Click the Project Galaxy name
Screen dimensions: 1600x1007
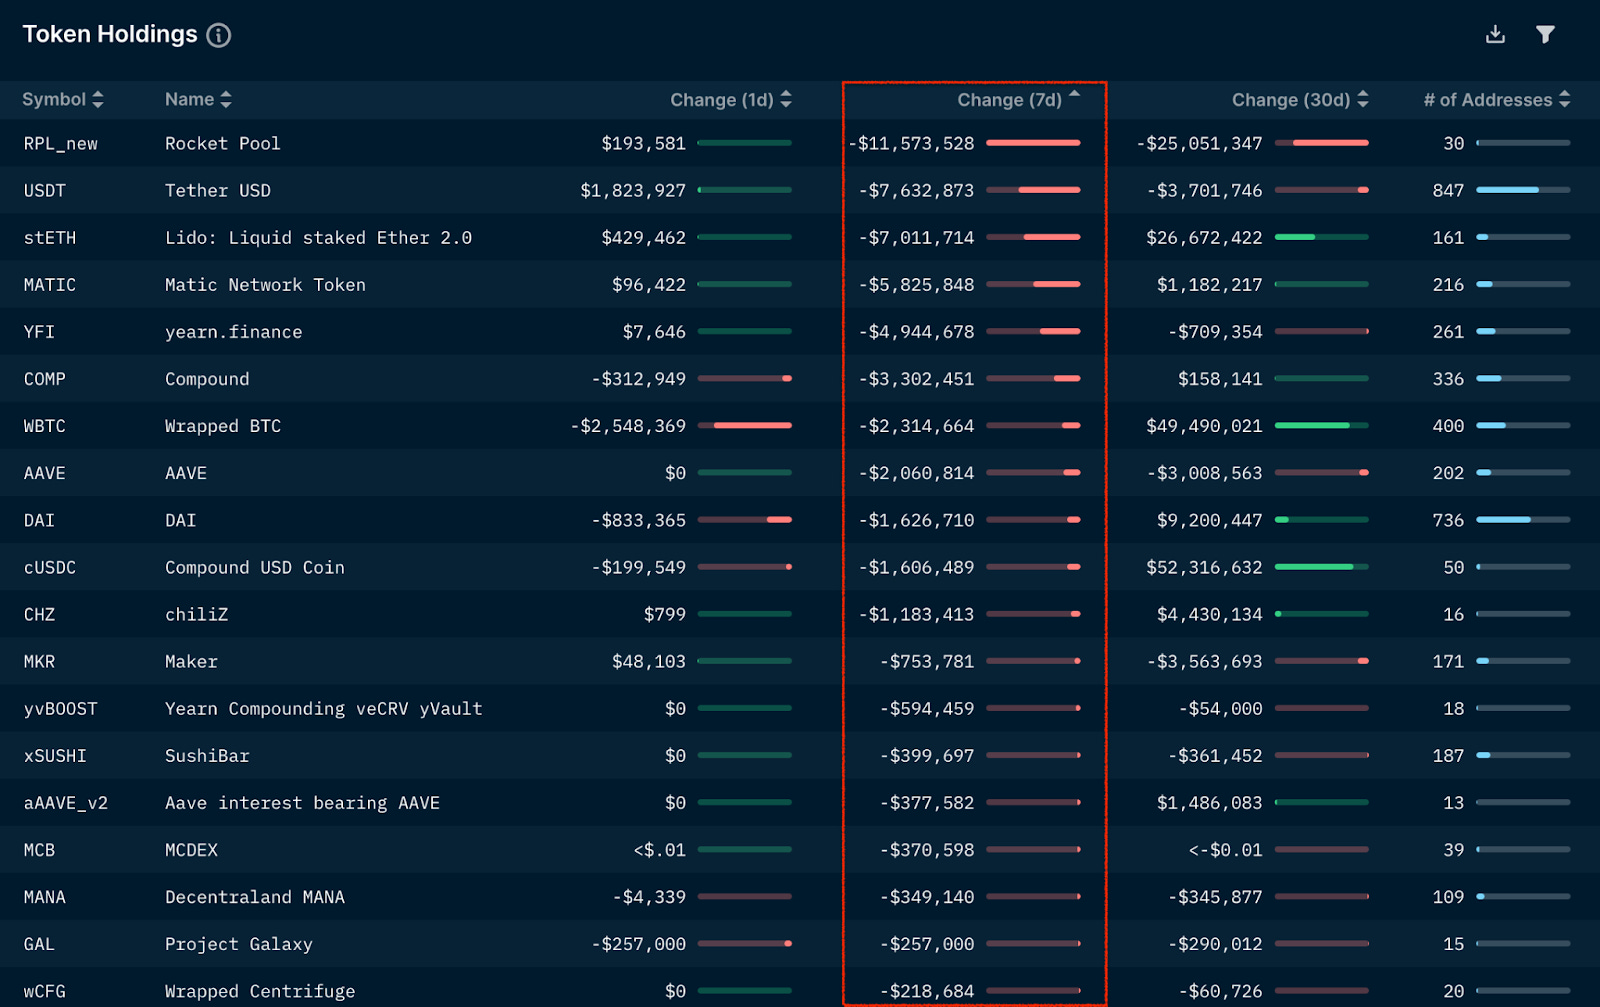pos(239,944)
